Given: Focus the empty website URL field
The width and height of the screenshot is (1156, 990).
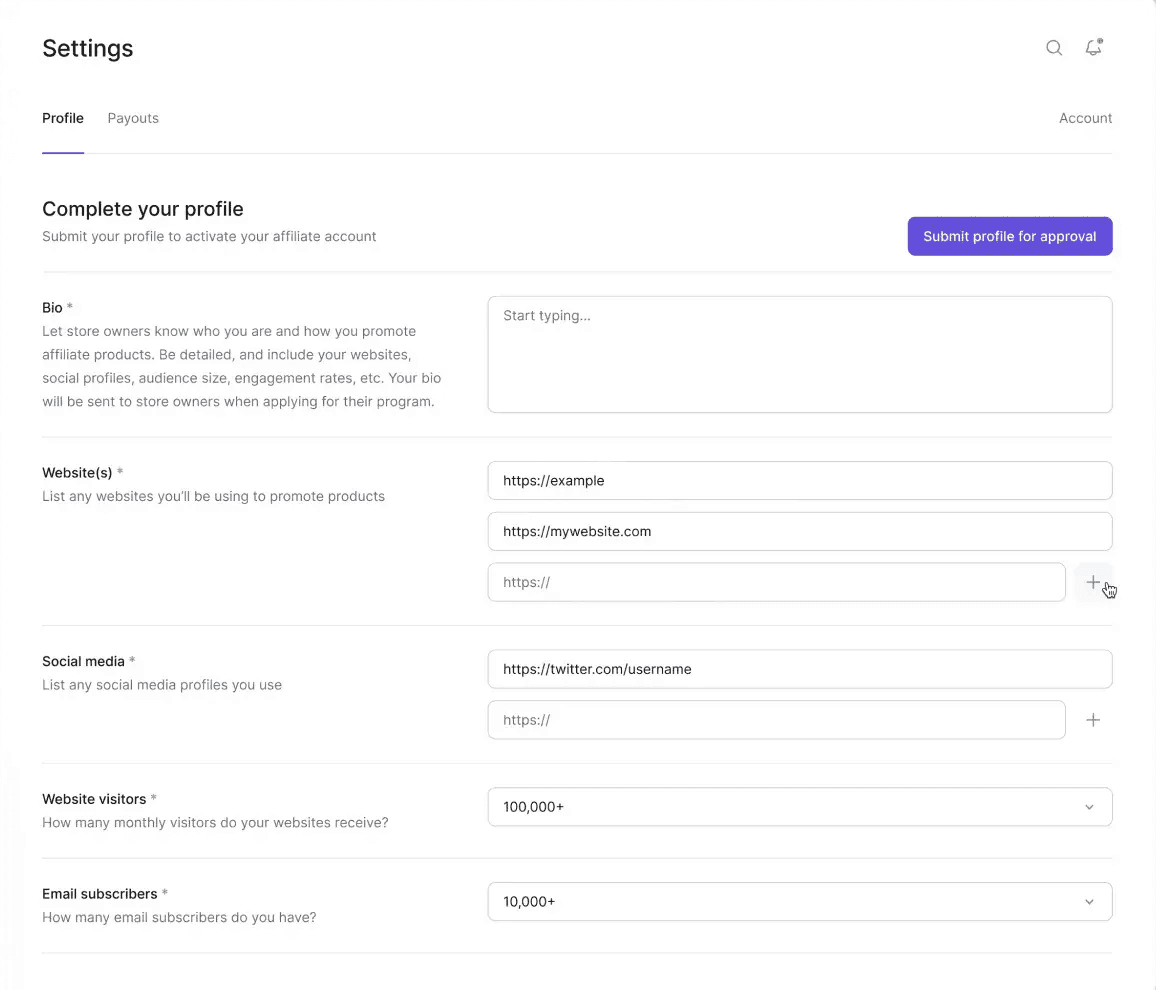Looking at the screenshot, I should coord(776,582).
